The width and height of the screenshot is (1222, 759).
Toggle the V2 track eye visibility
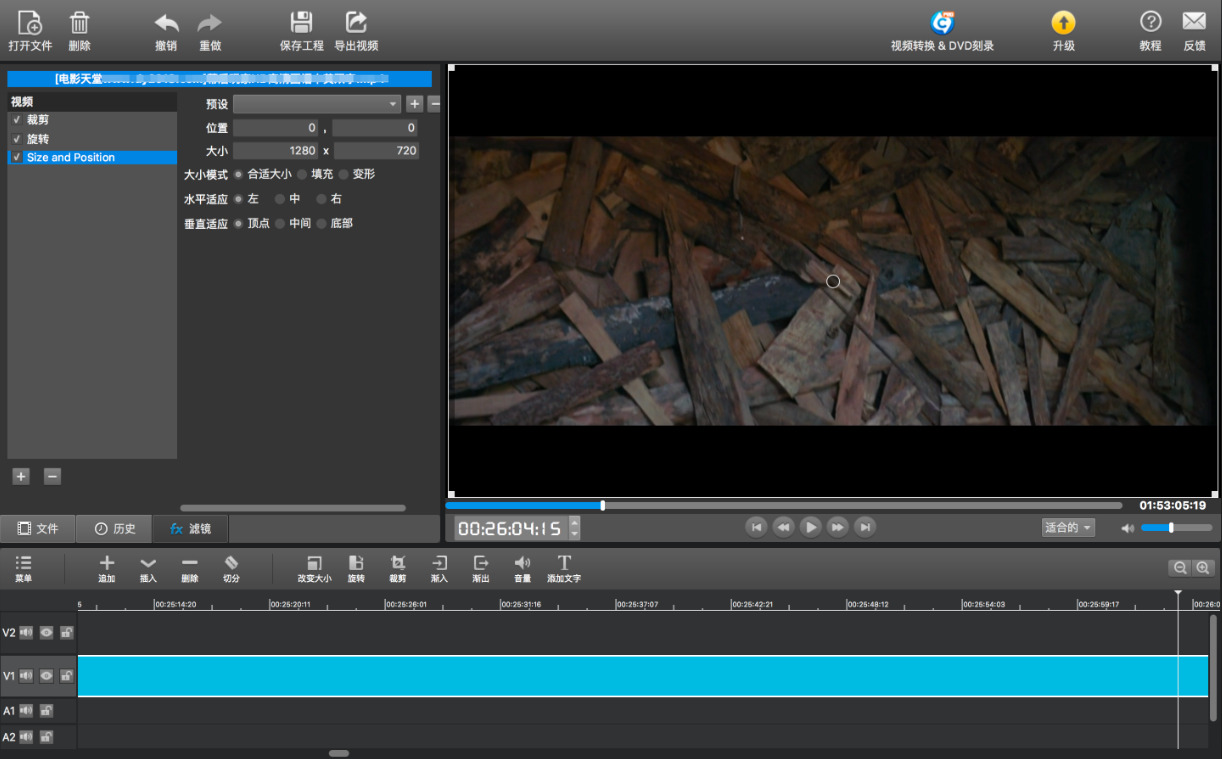click(46, 632)
